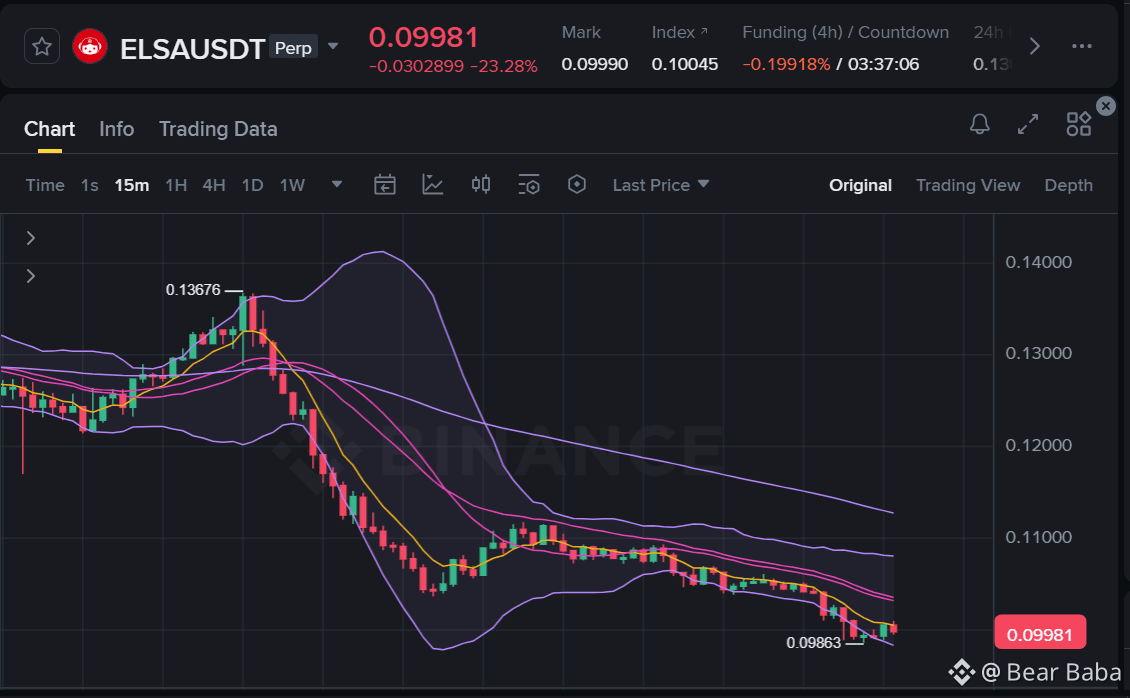Switch to the Info tab
The width and height of the screenshot is (1130, 698).
(x=117, y=129)
